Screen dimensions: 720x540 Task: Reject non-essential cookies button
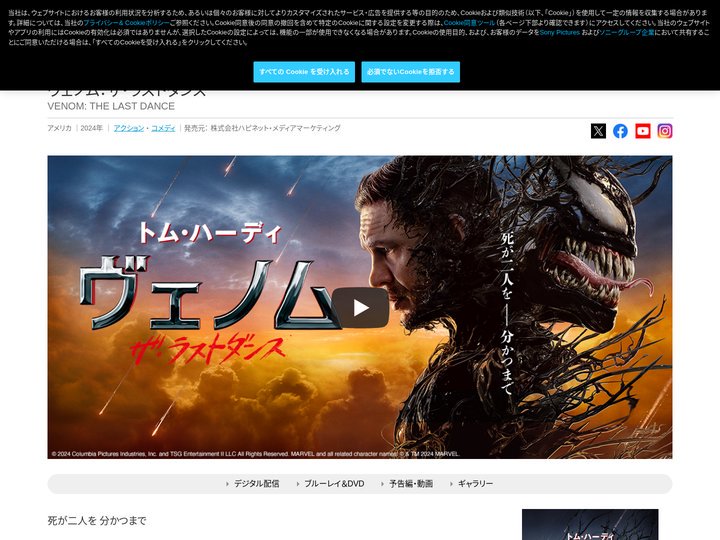411,72
